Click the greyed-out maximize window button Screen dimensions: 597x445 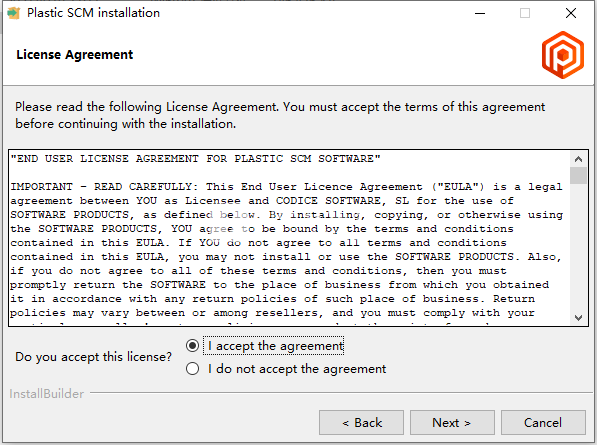click(525, 13)
